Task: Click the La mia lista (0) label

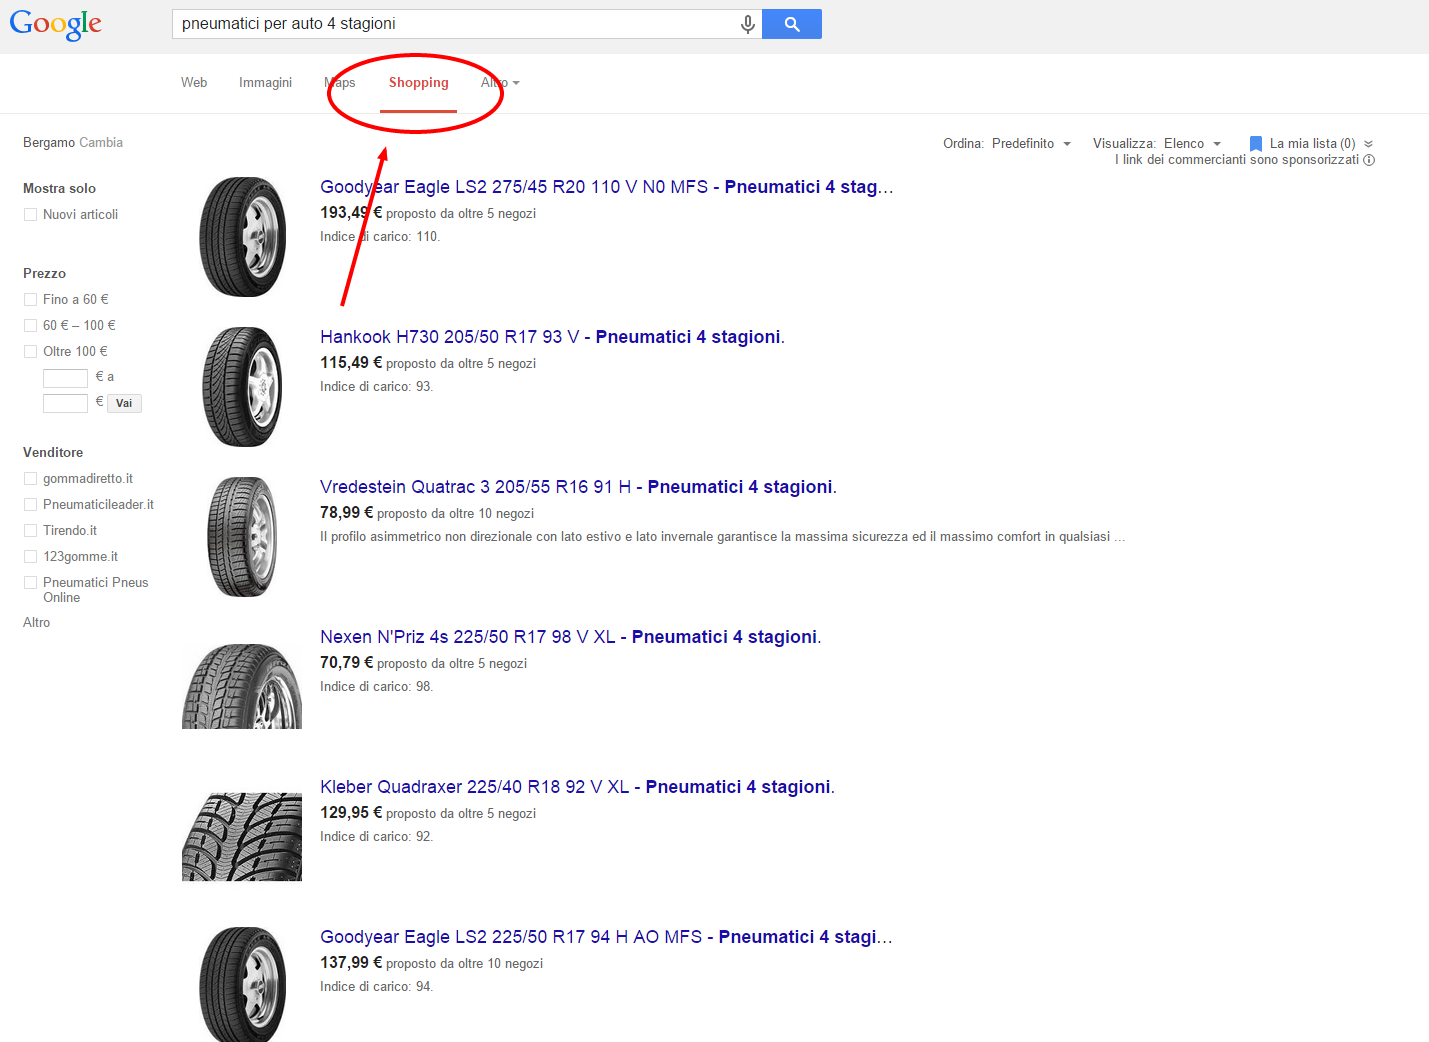Action: (x=1312, y=144)
